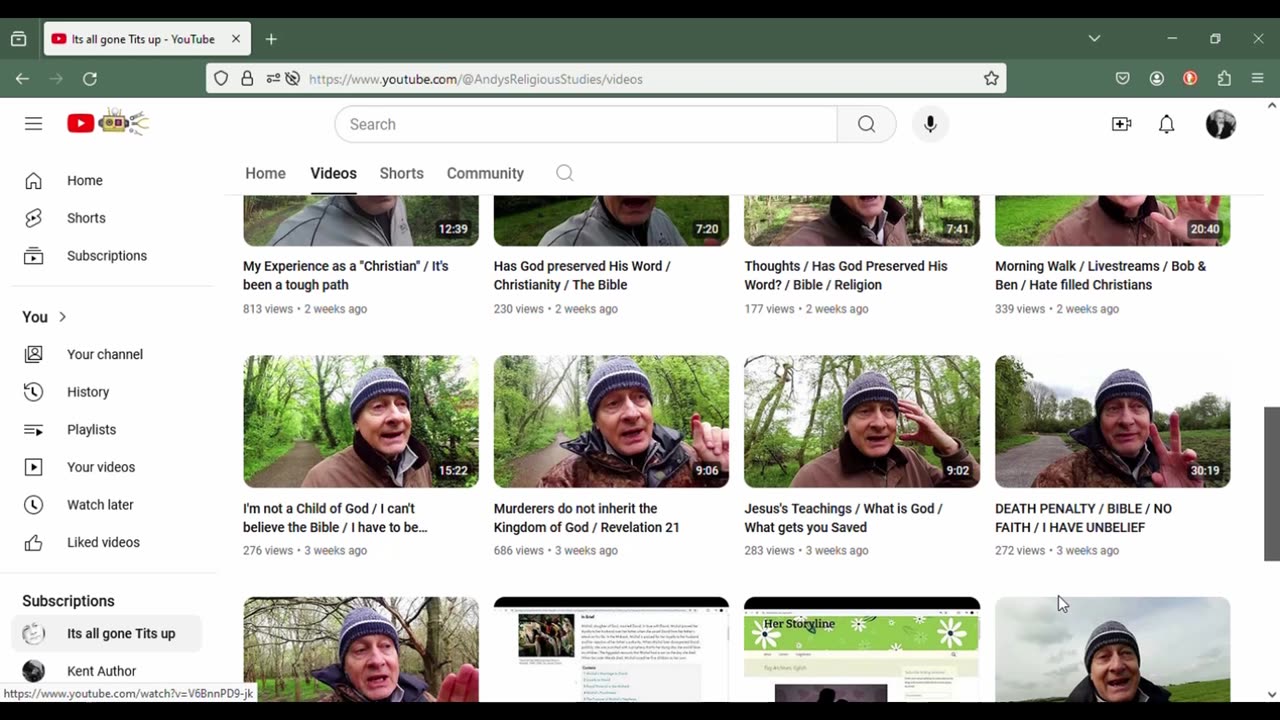Open the Pocket save icon
The width and height of the screenshot is (1280, 720).
1123,78
